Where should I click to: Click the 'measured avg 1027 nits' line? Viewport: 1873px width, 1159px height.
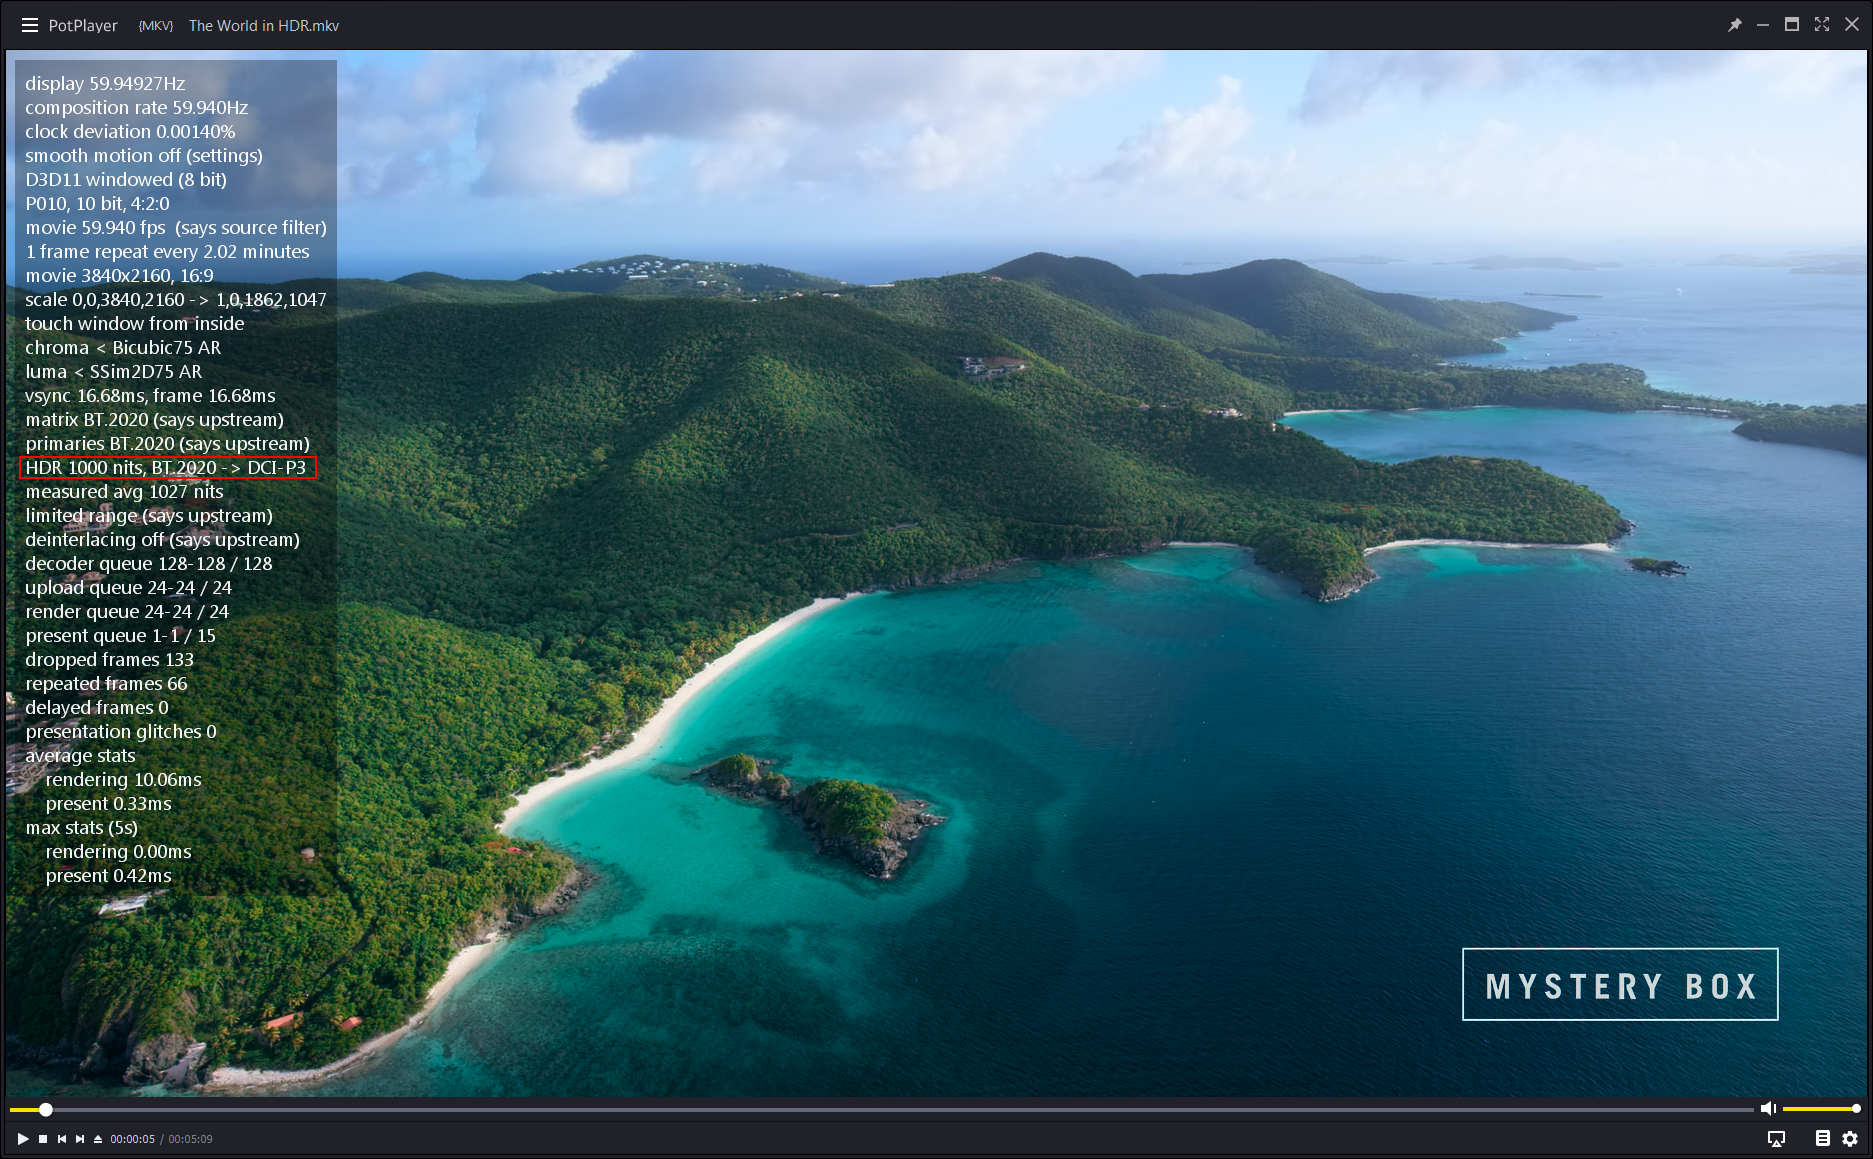125,492
